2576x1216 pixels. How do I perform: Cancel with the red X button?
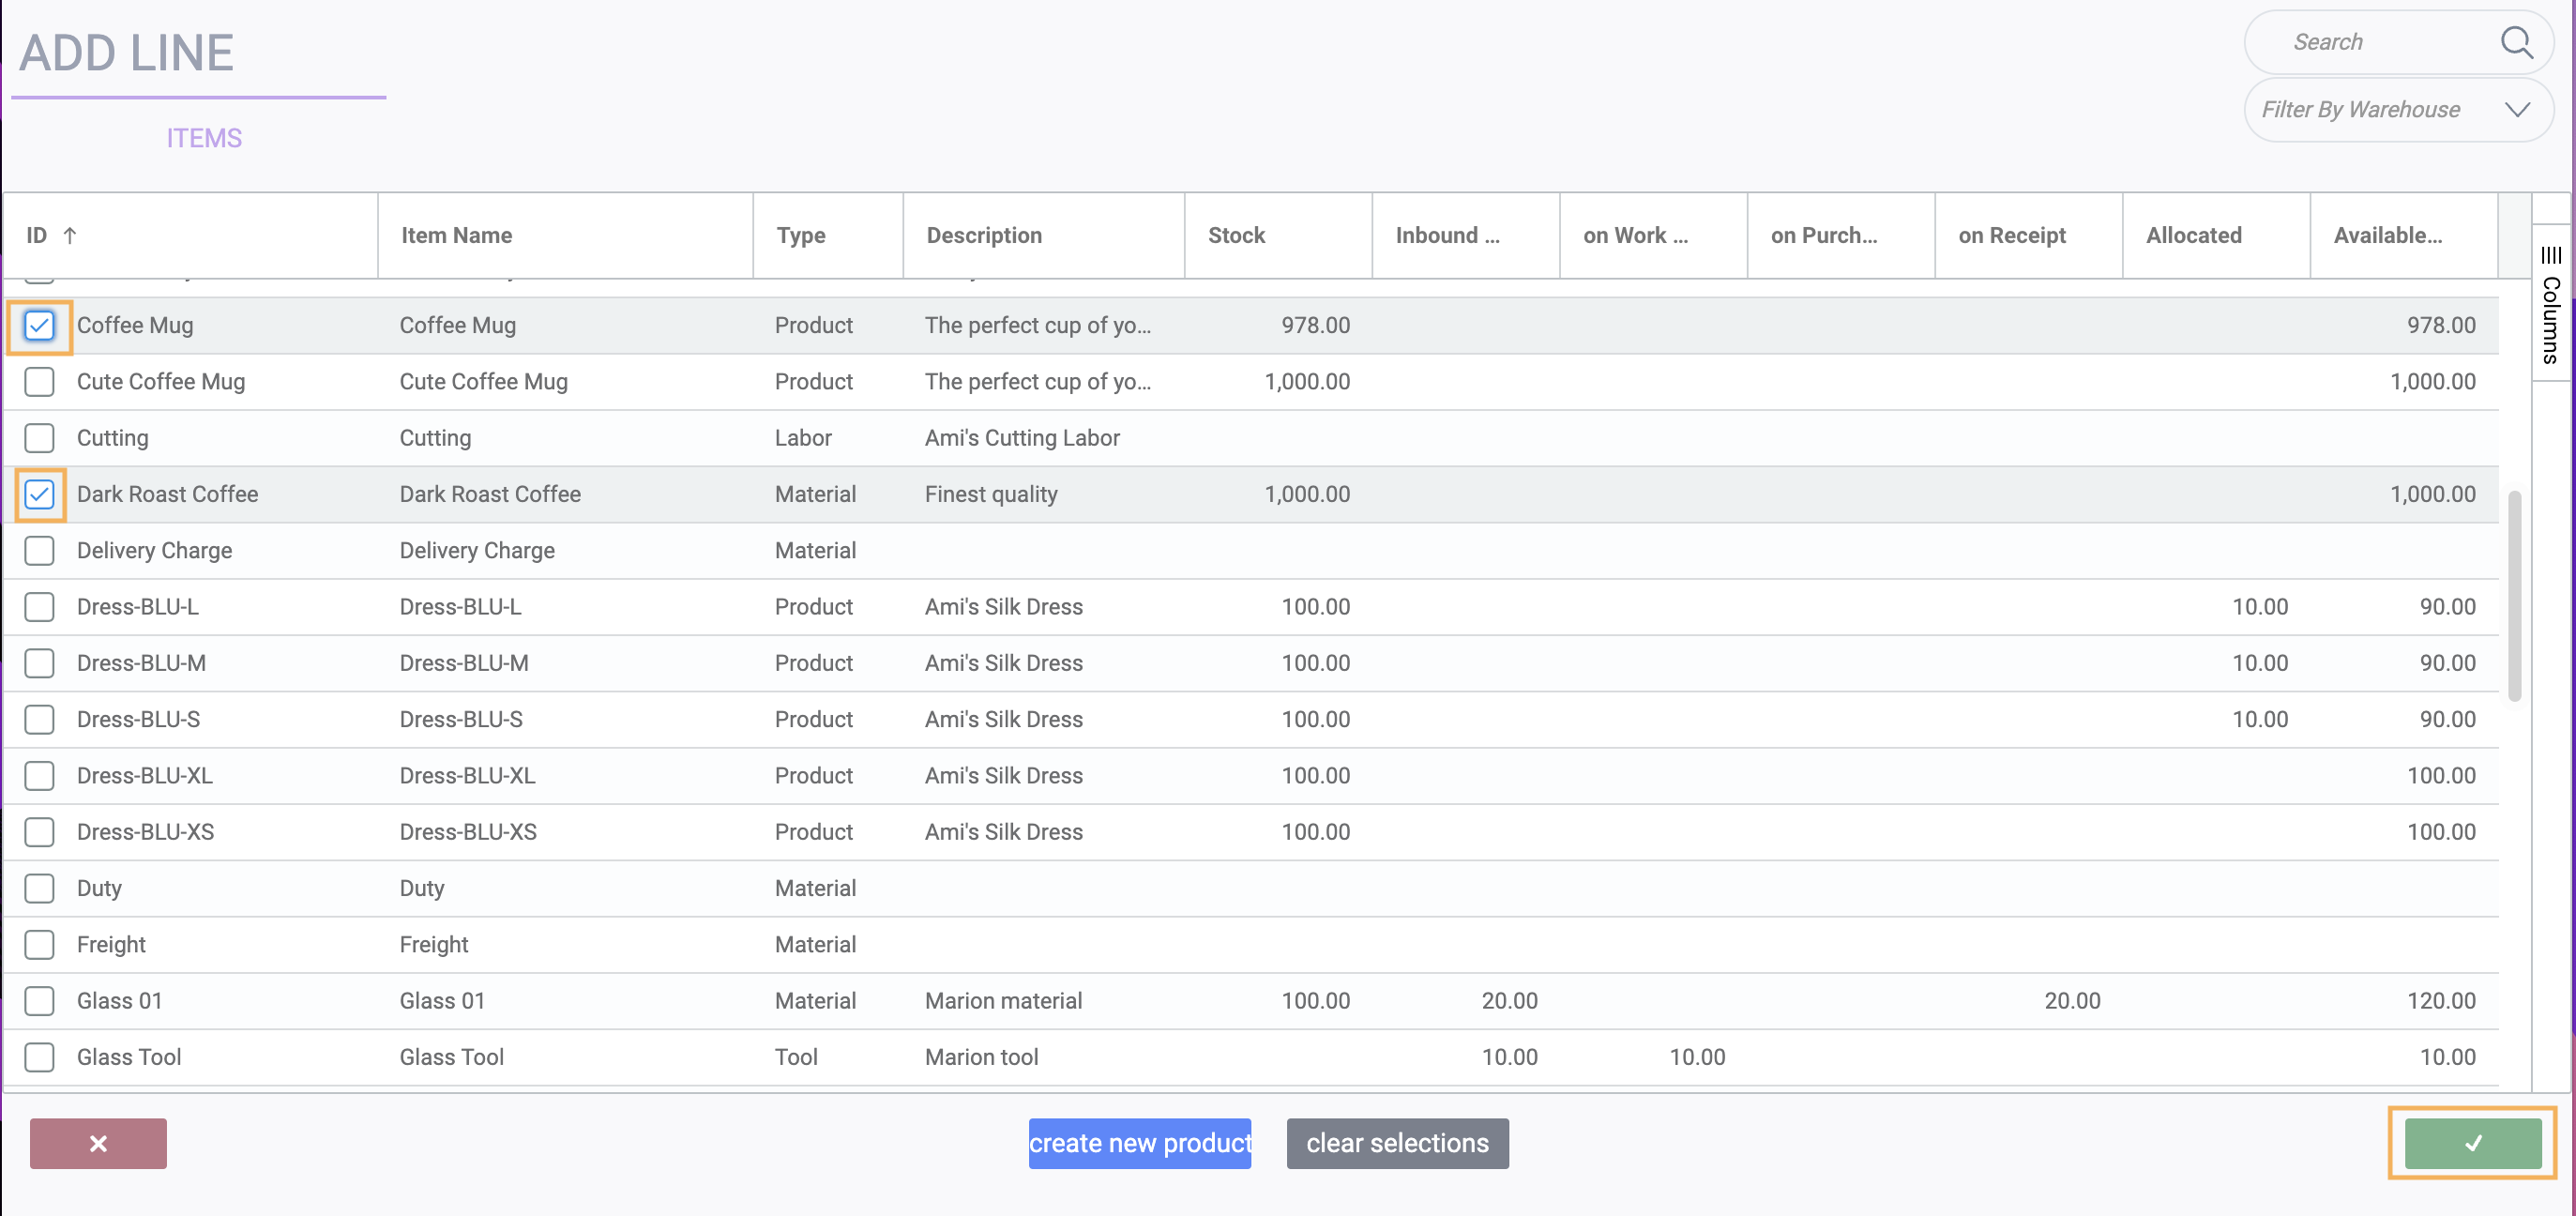pyautogui.click(x=98, y=1143)
